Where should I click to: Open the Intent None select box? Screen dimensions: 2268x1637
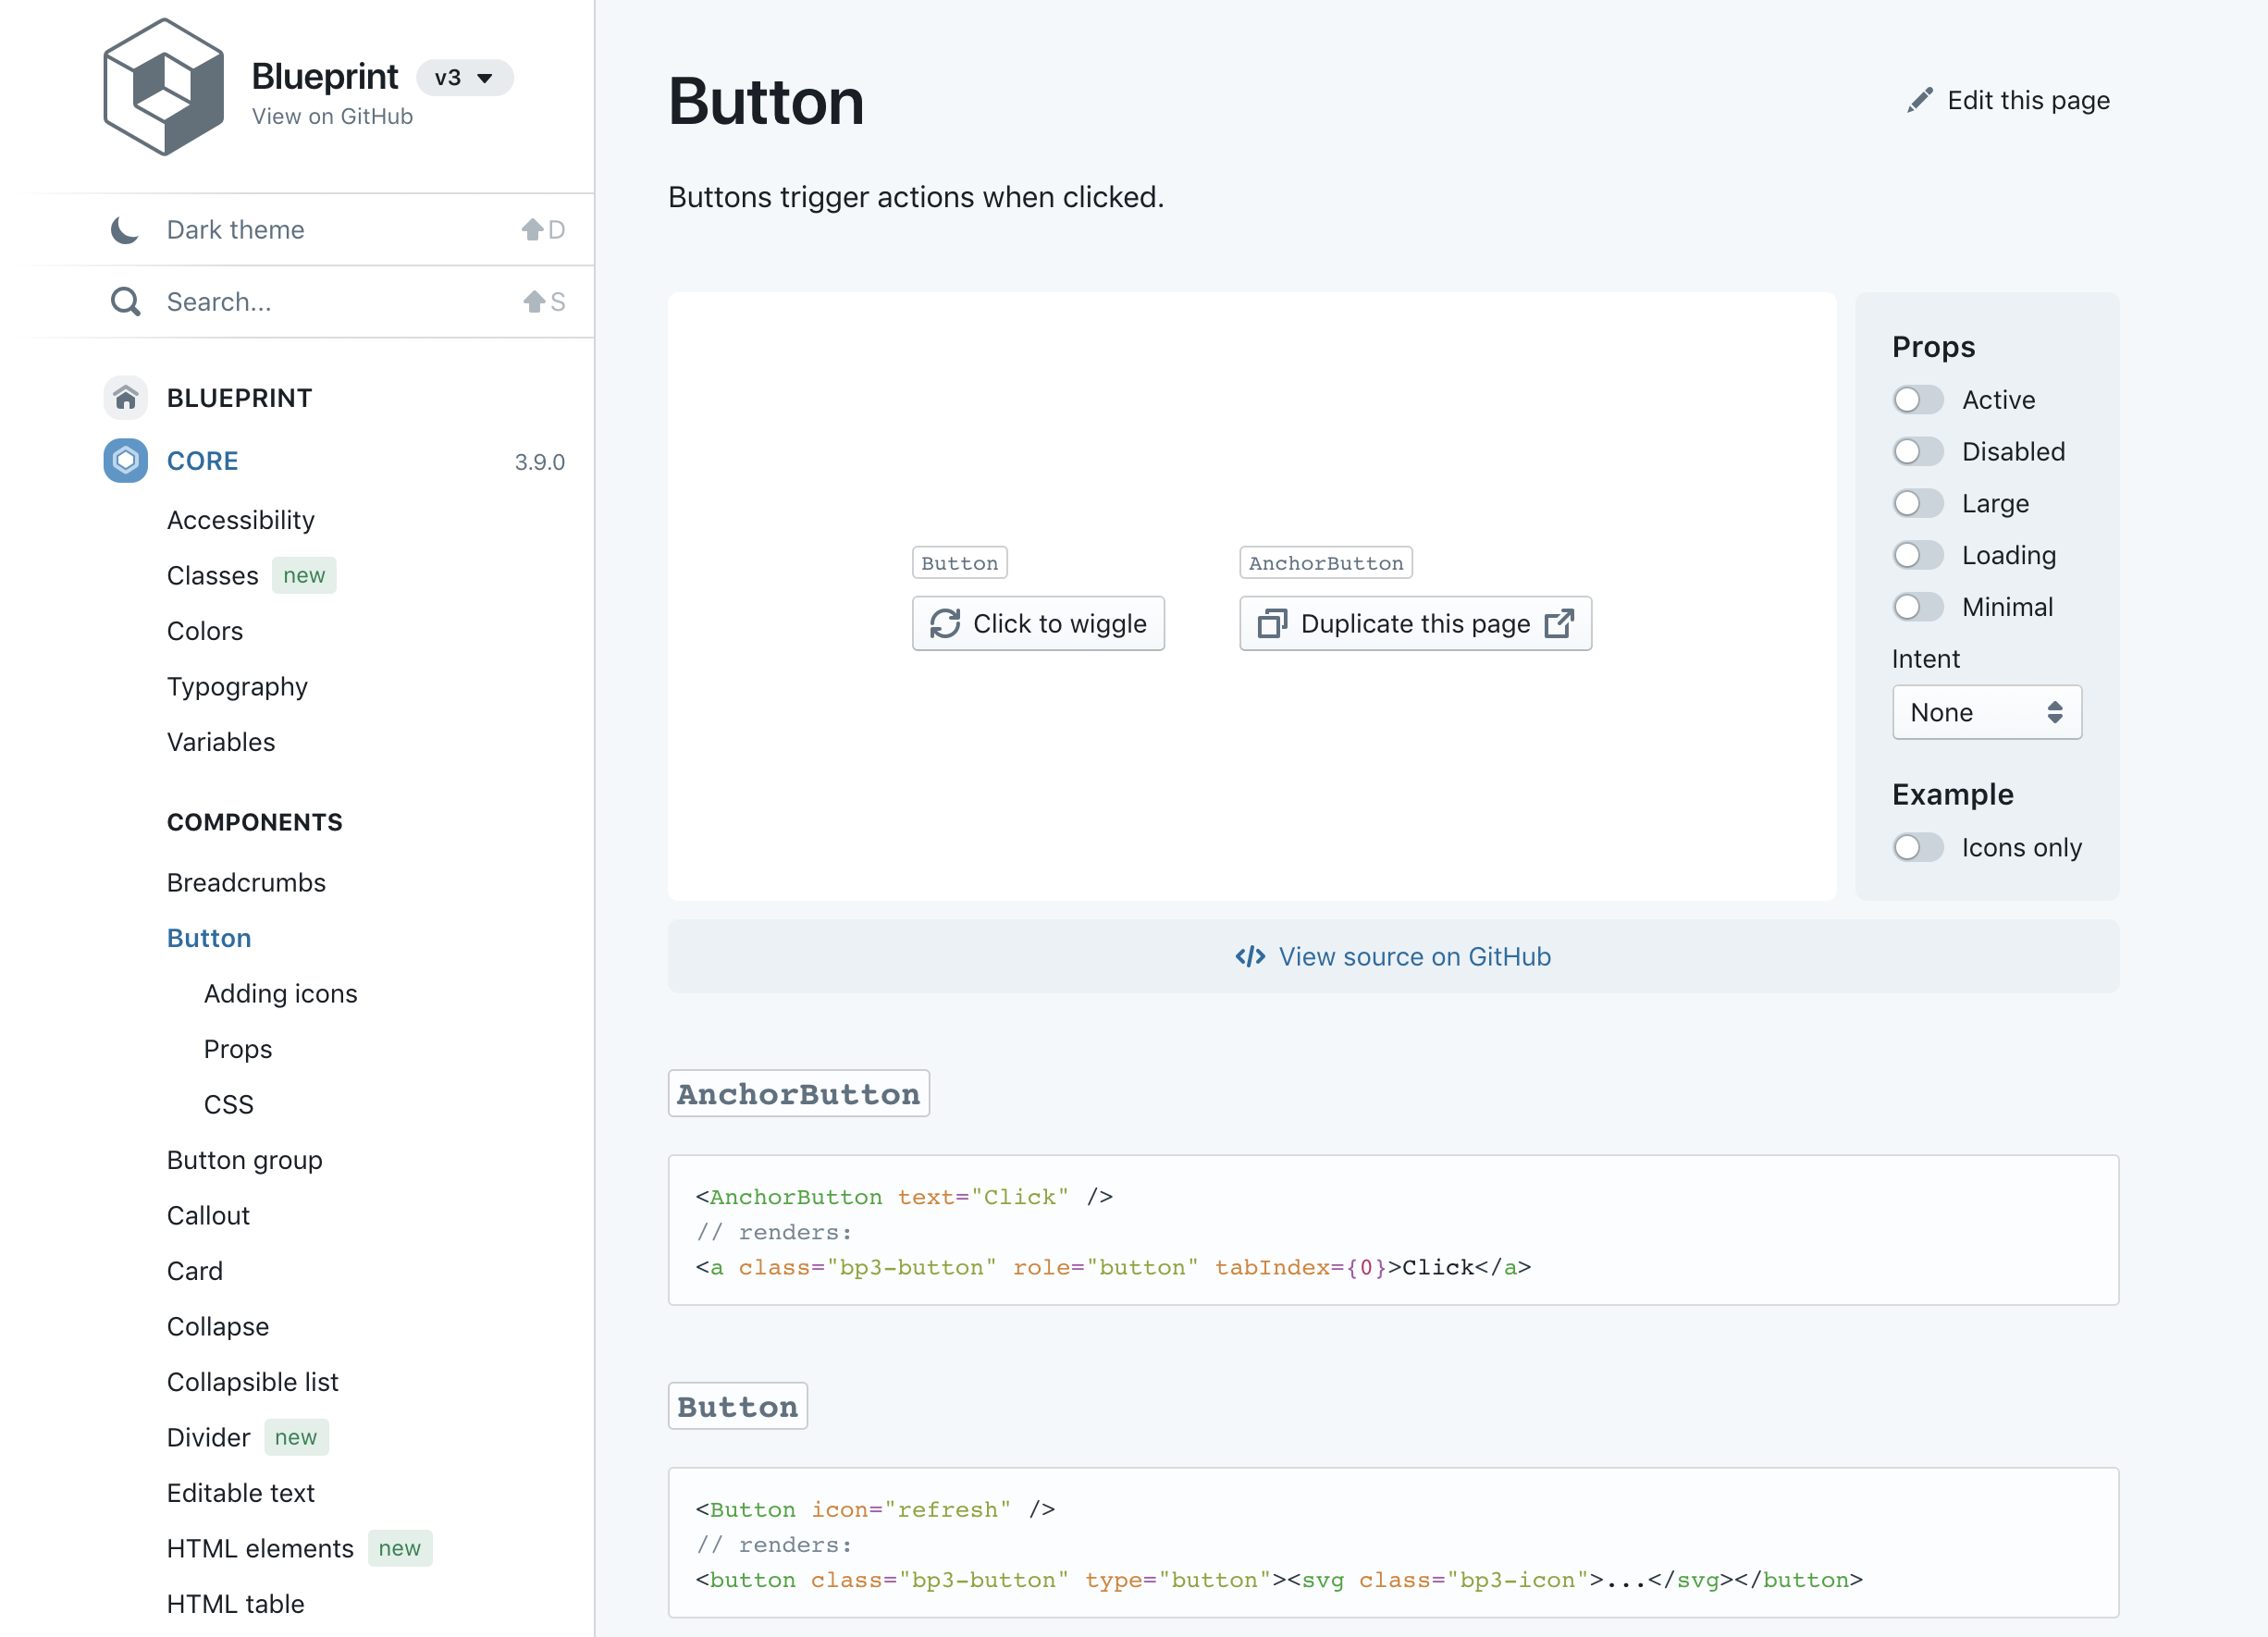click(x=1986, y=713)
